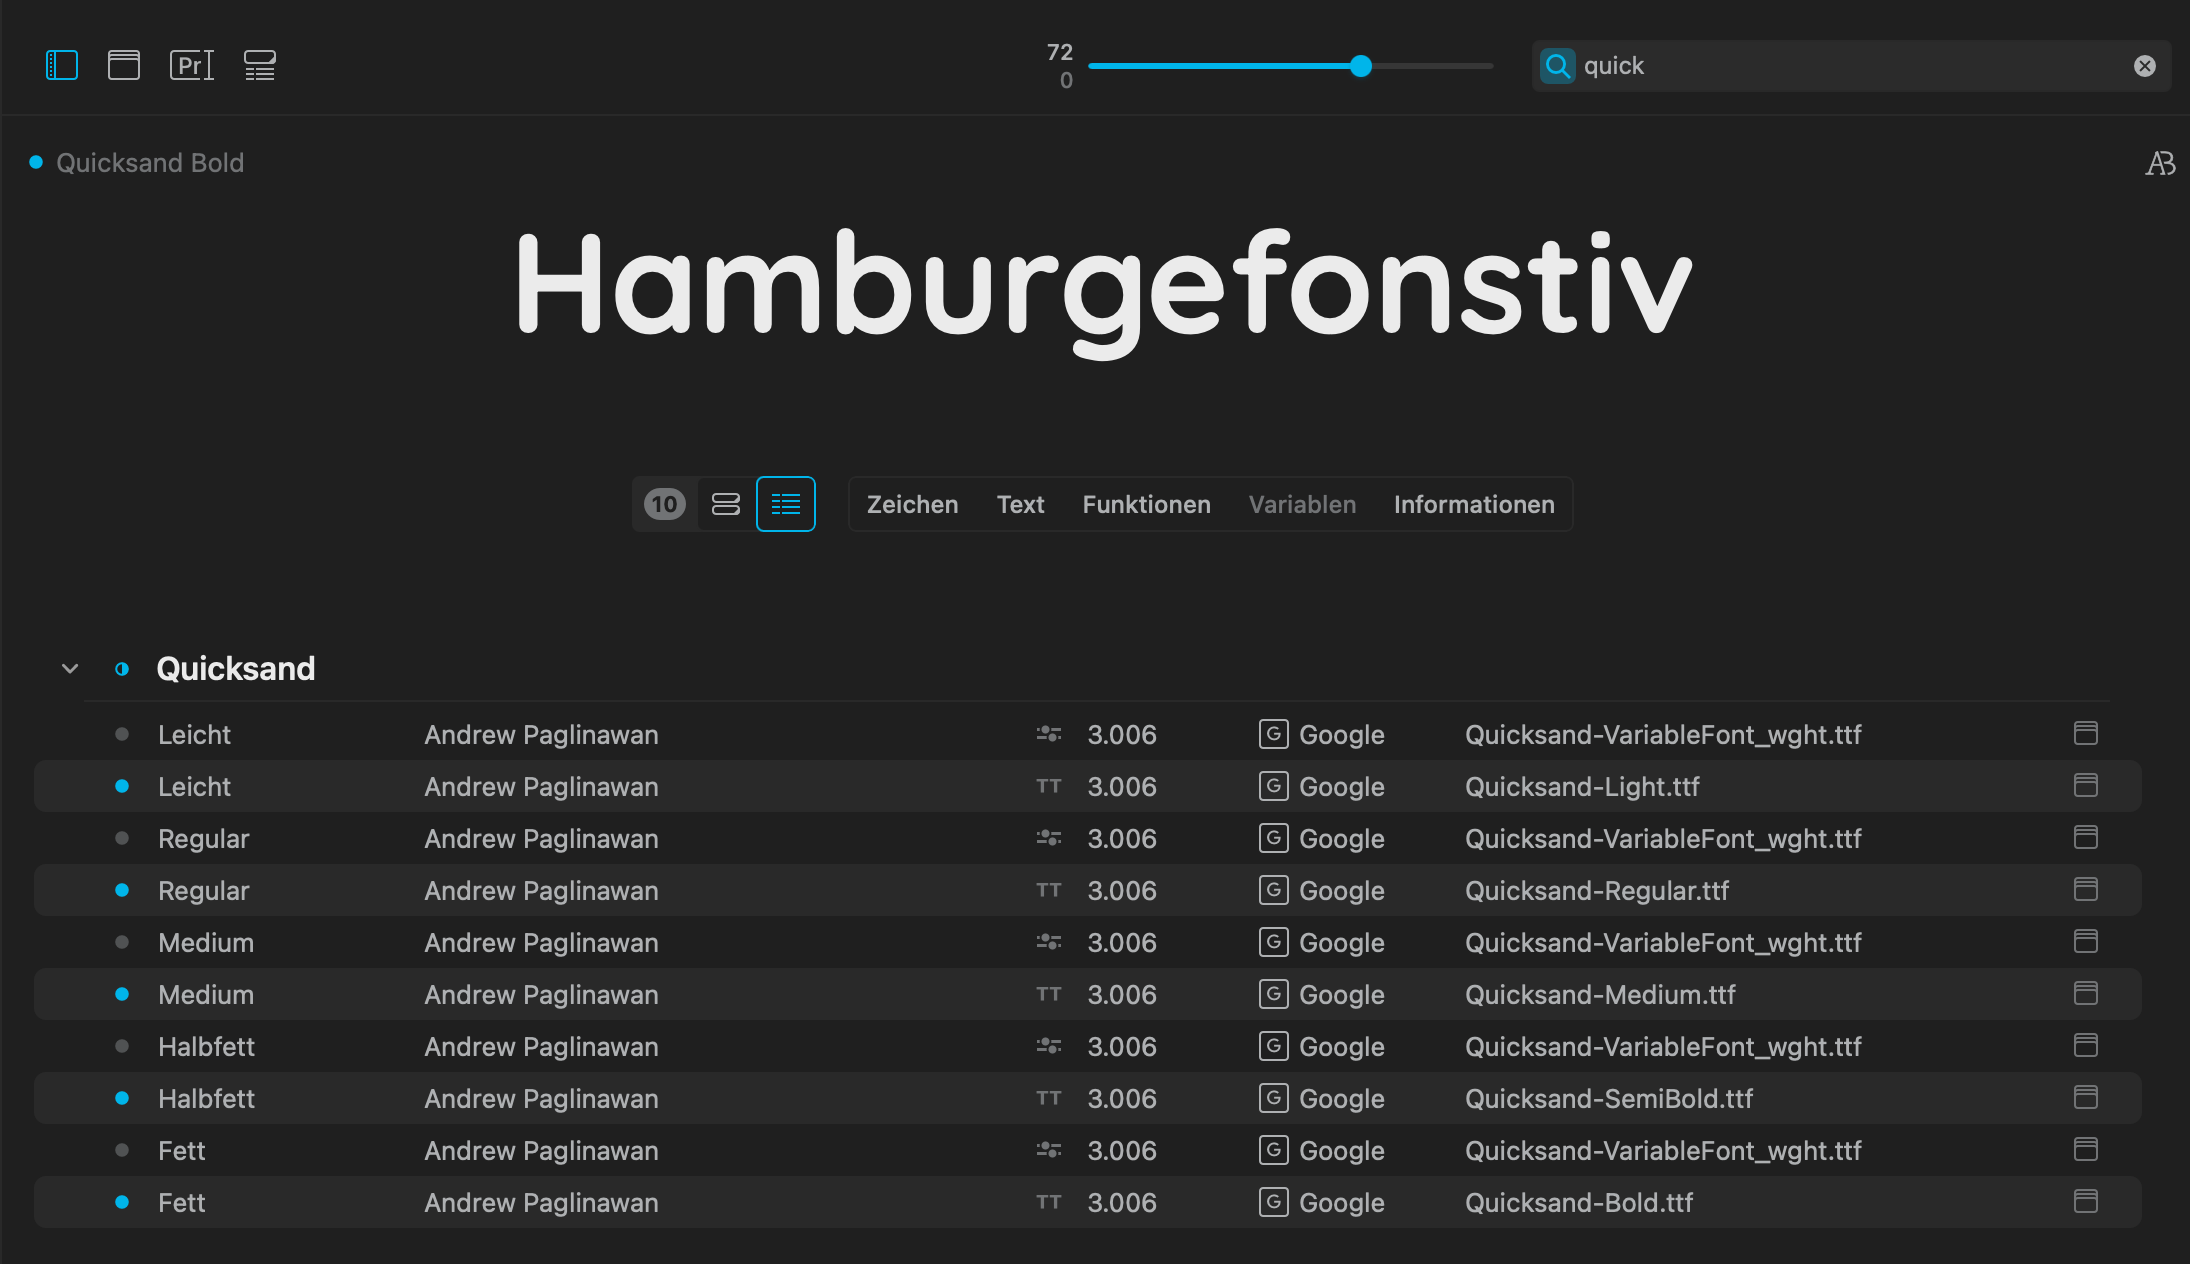Switch to stacked rows view icon
The image size is (2190, 1264).
pyautogui.click(x=726, y=504)
